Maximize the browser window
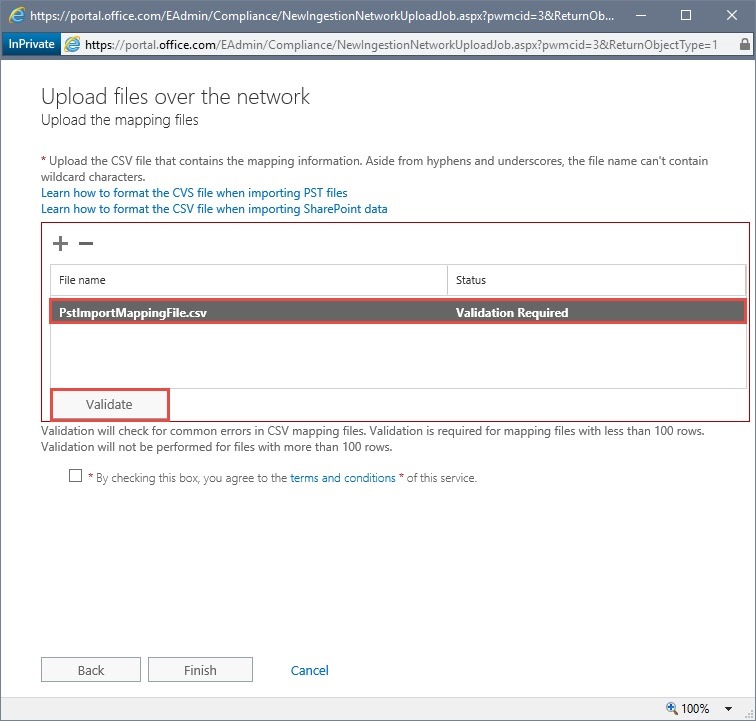756x721 pixels. click(x=686, y=15)
